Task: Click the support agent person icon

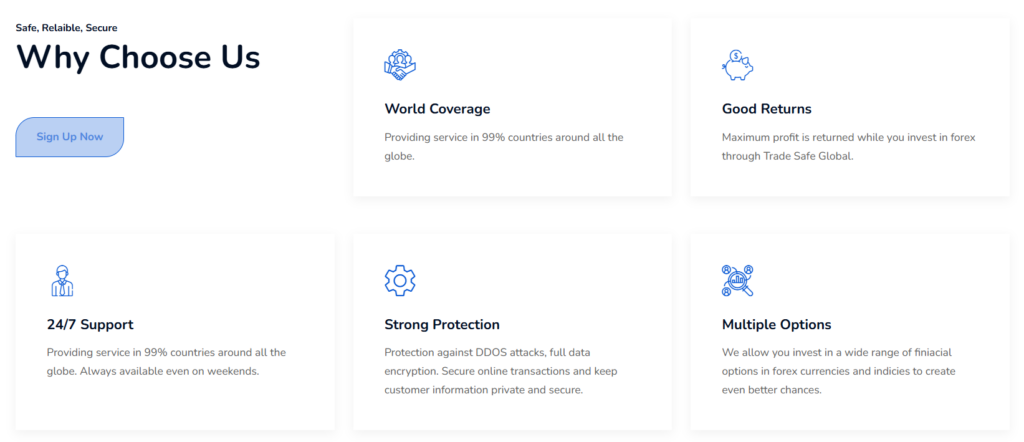Action: (x=62, y=280)
